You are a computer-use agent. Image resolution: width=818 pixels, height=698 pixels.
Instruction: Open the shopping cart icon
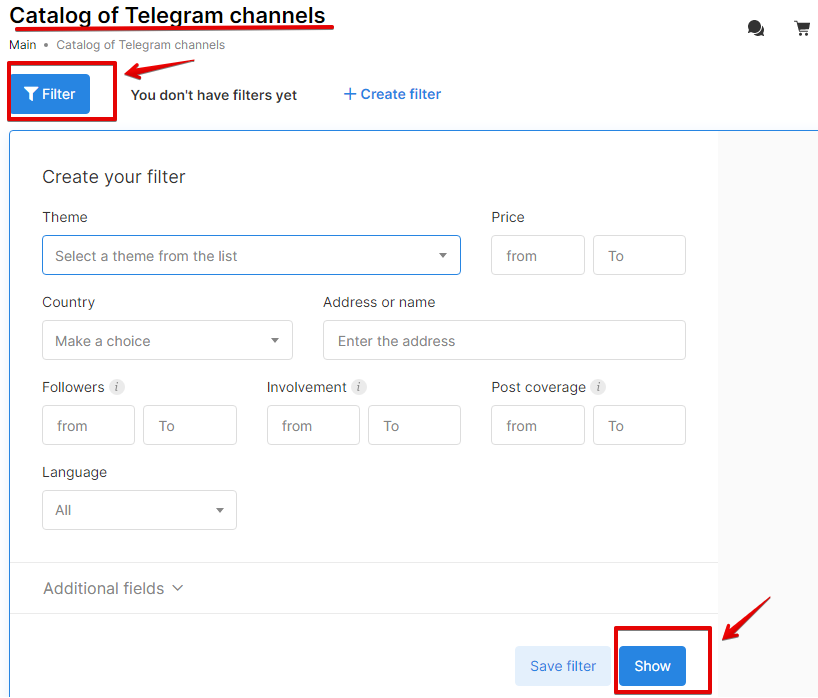point(802,28)
